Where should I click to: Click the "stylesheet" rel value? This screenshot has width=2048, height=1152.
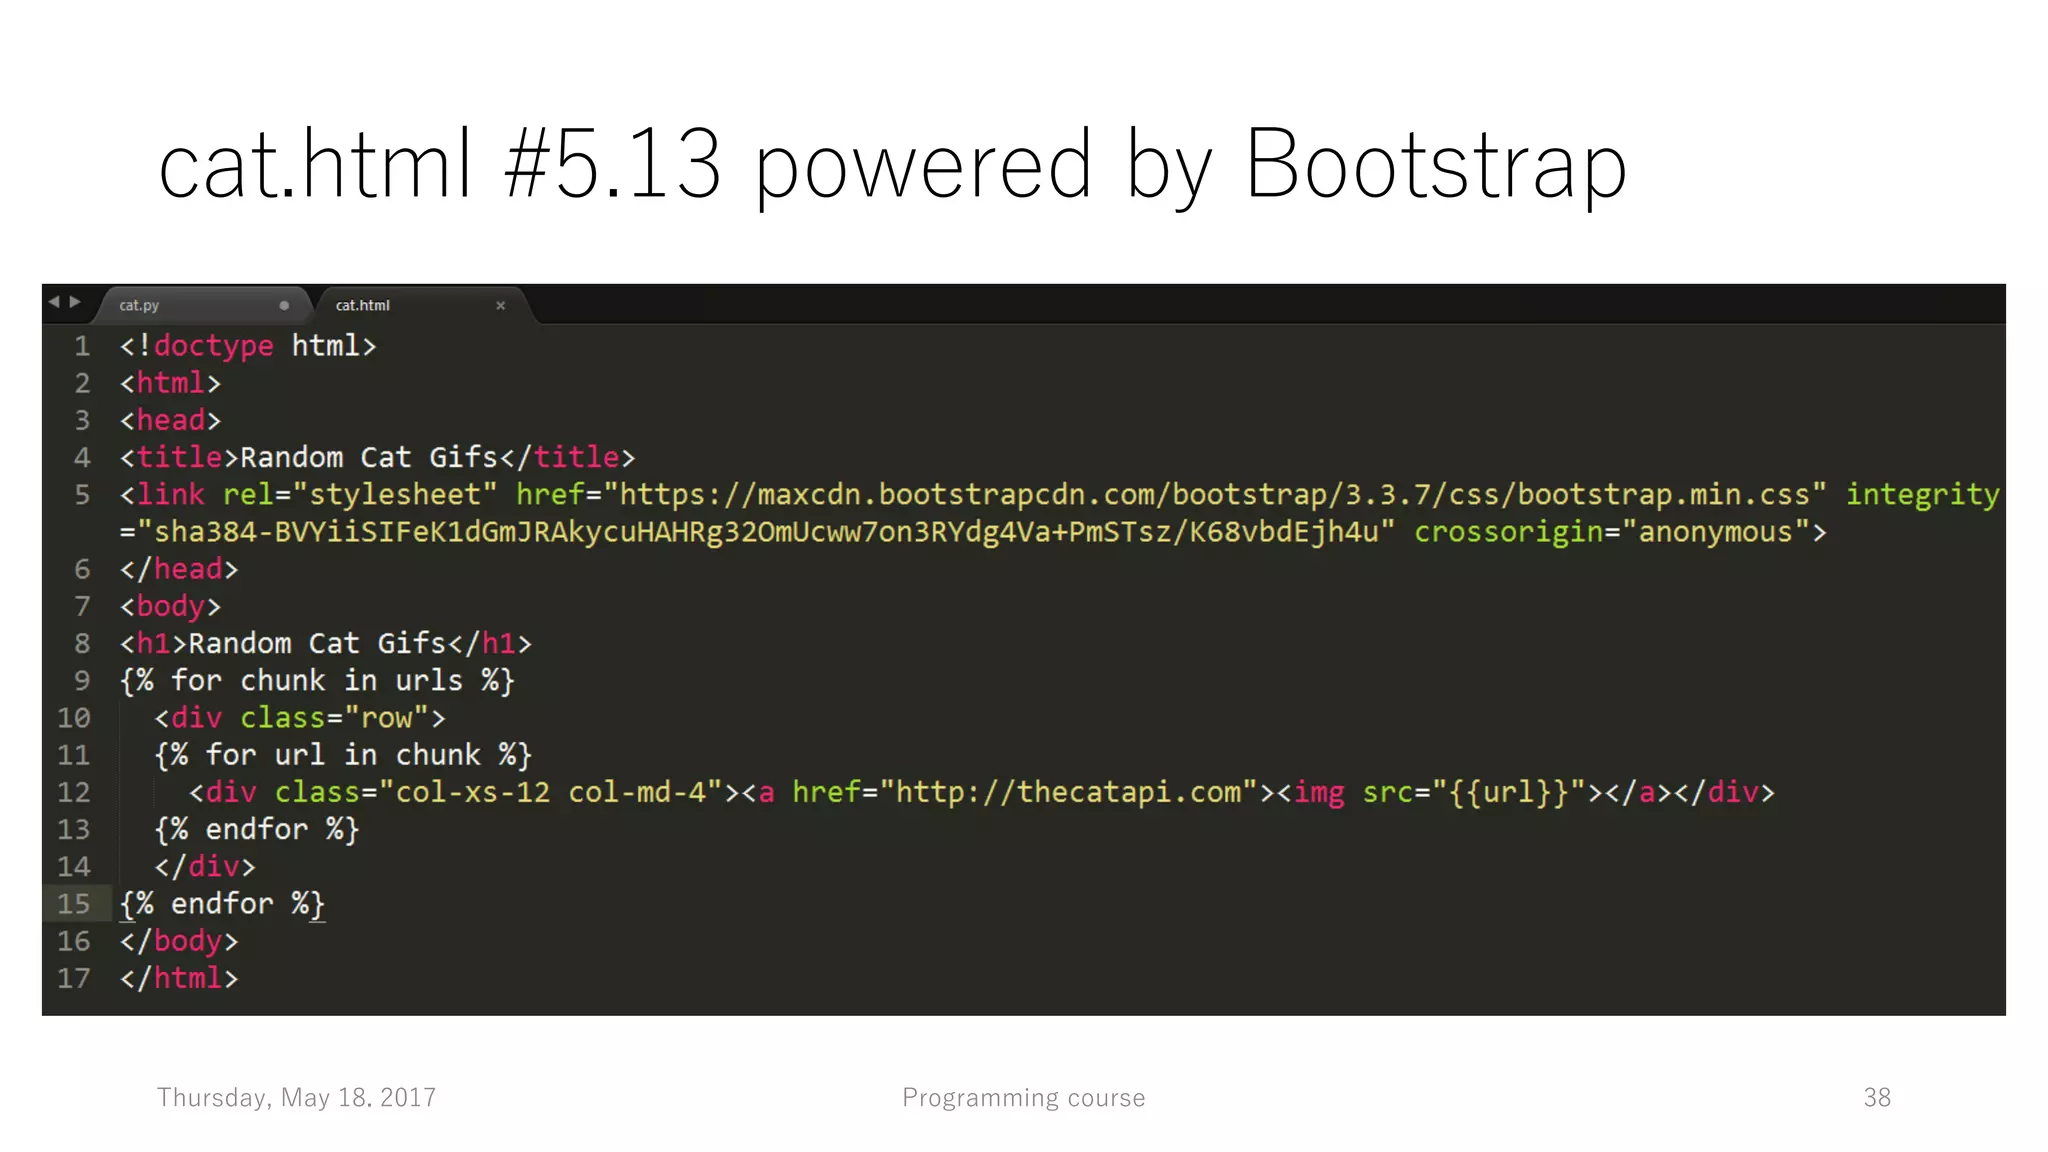[x=394, y=495]
